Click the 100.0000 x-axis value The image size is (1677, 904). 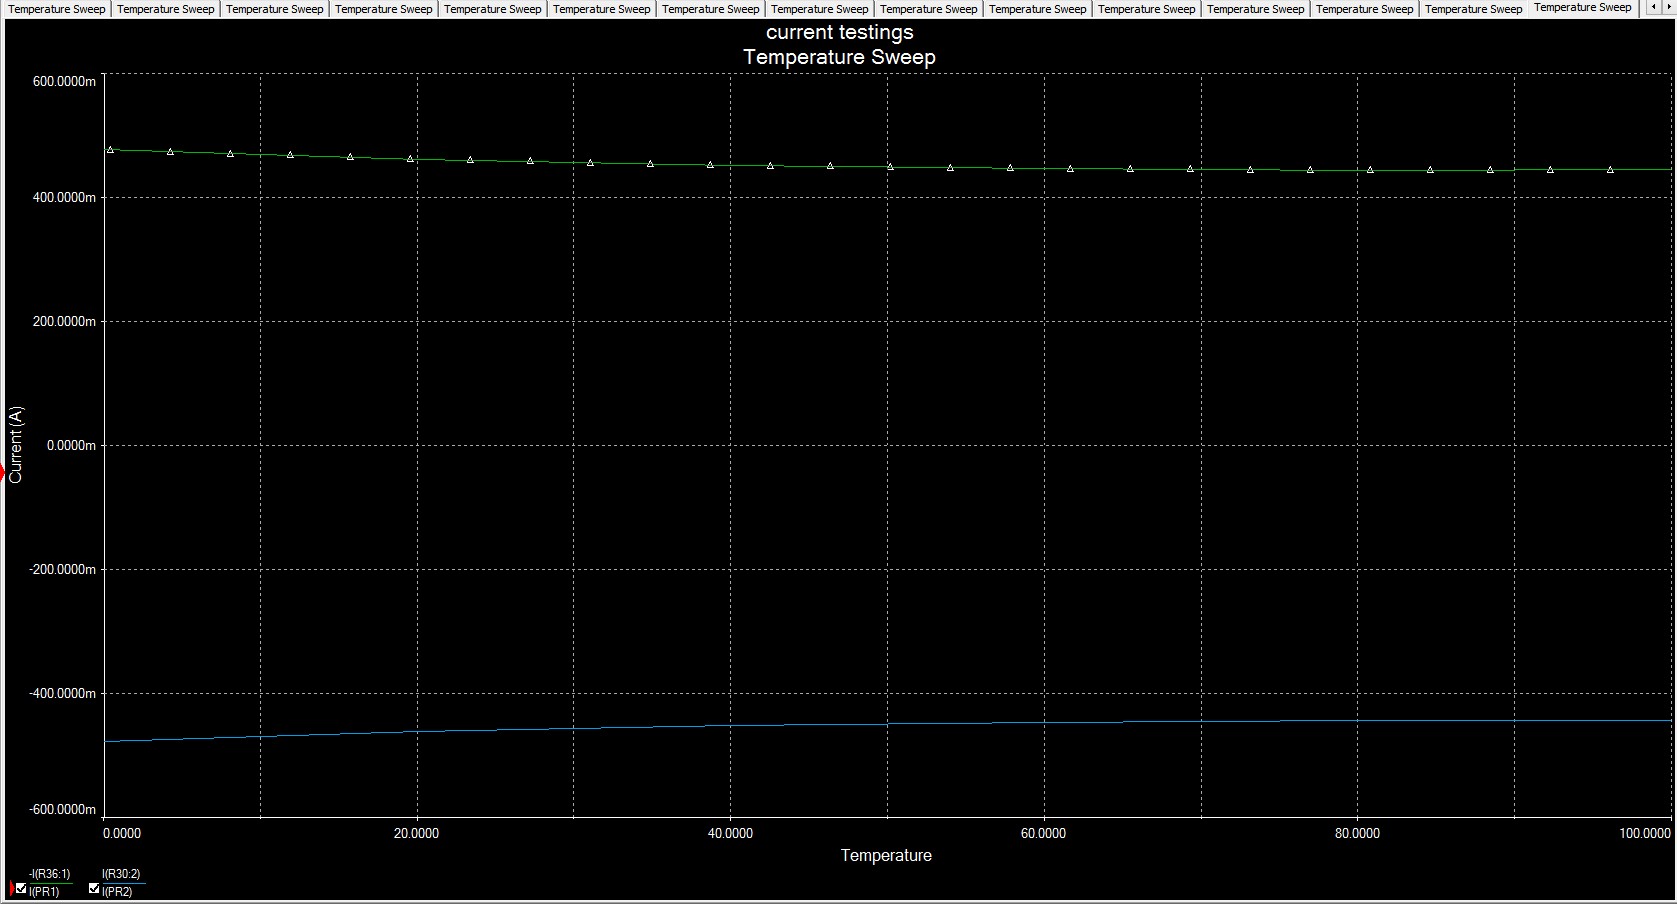point(1645,834)
